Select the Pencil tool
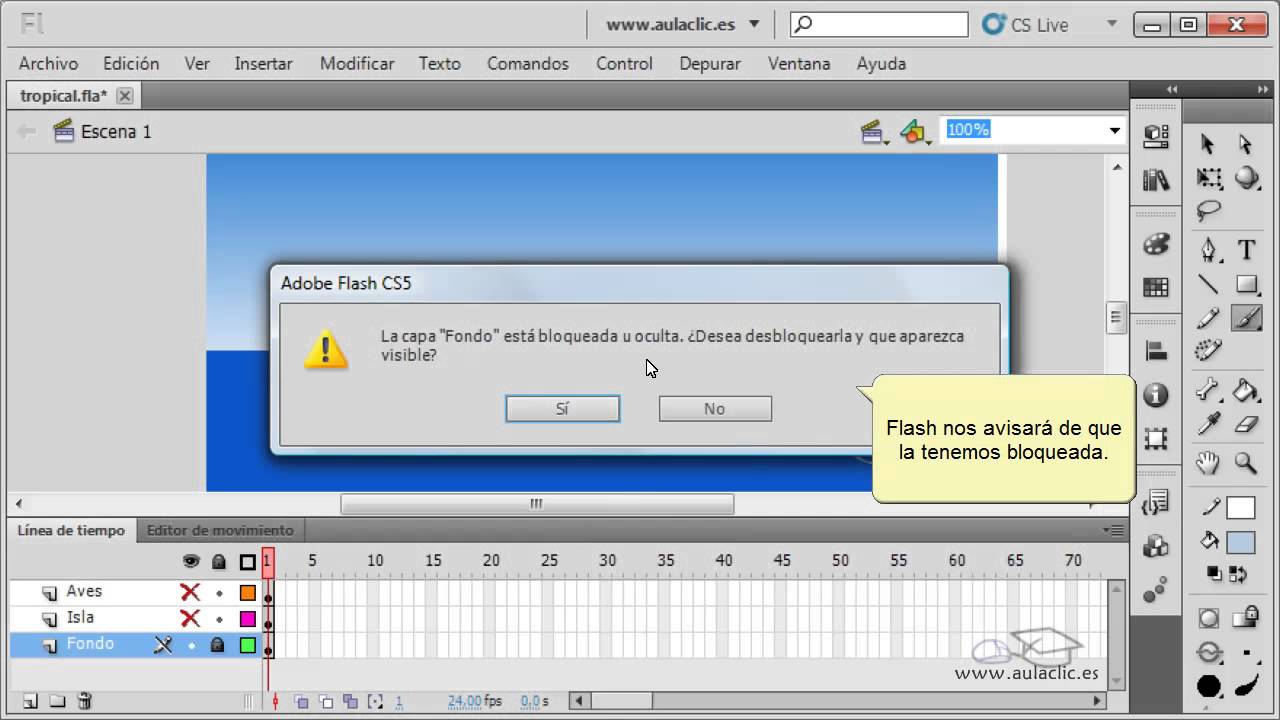 [x=1209, y=318]
